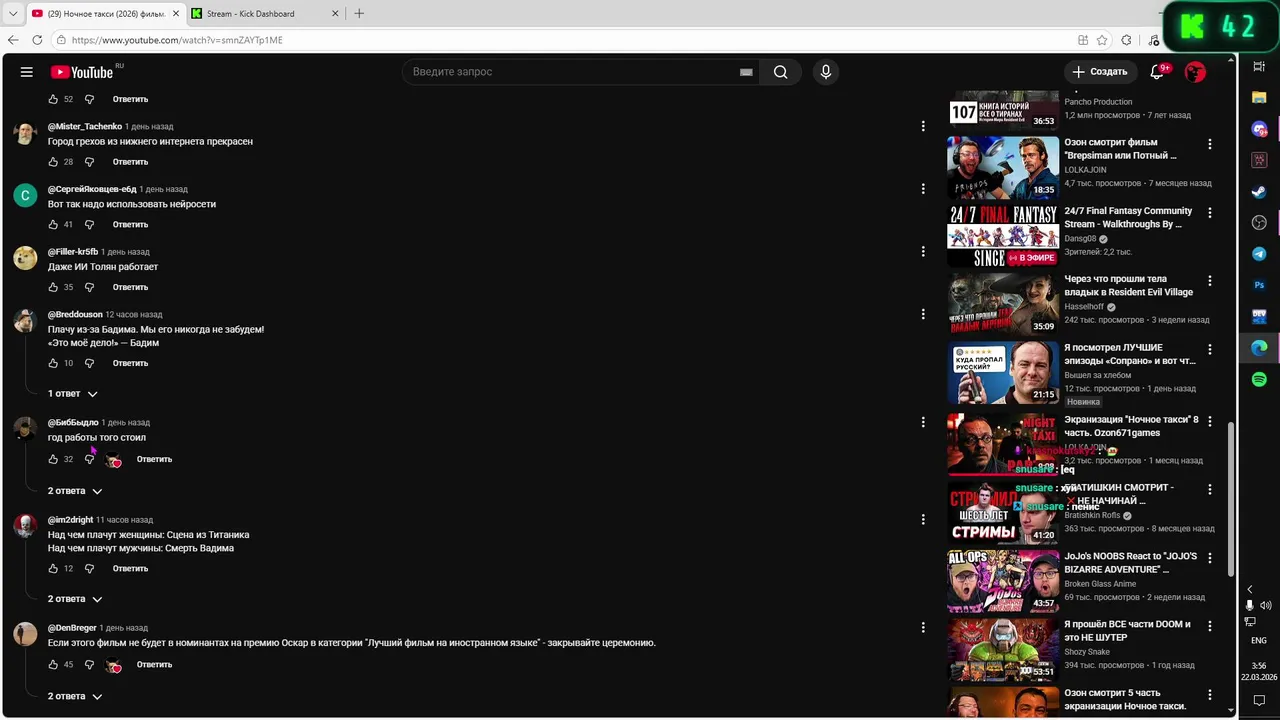
Task: Expand 2 ответа under @DenBreger comment
Action: click(x=75, y=696)
